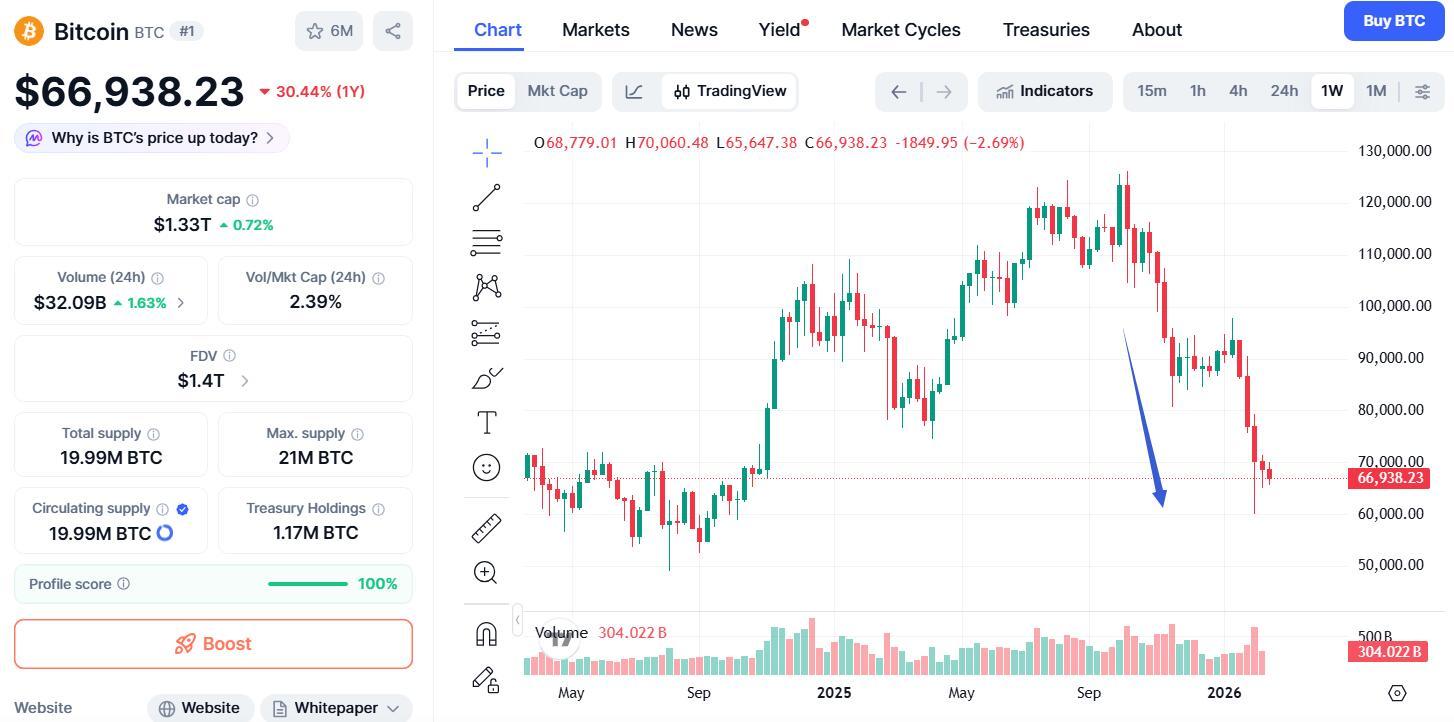Image resolution: width=1454 pixels, height=722 pixels.
Task: Expand the FDV details chevron
Action: 245,381
